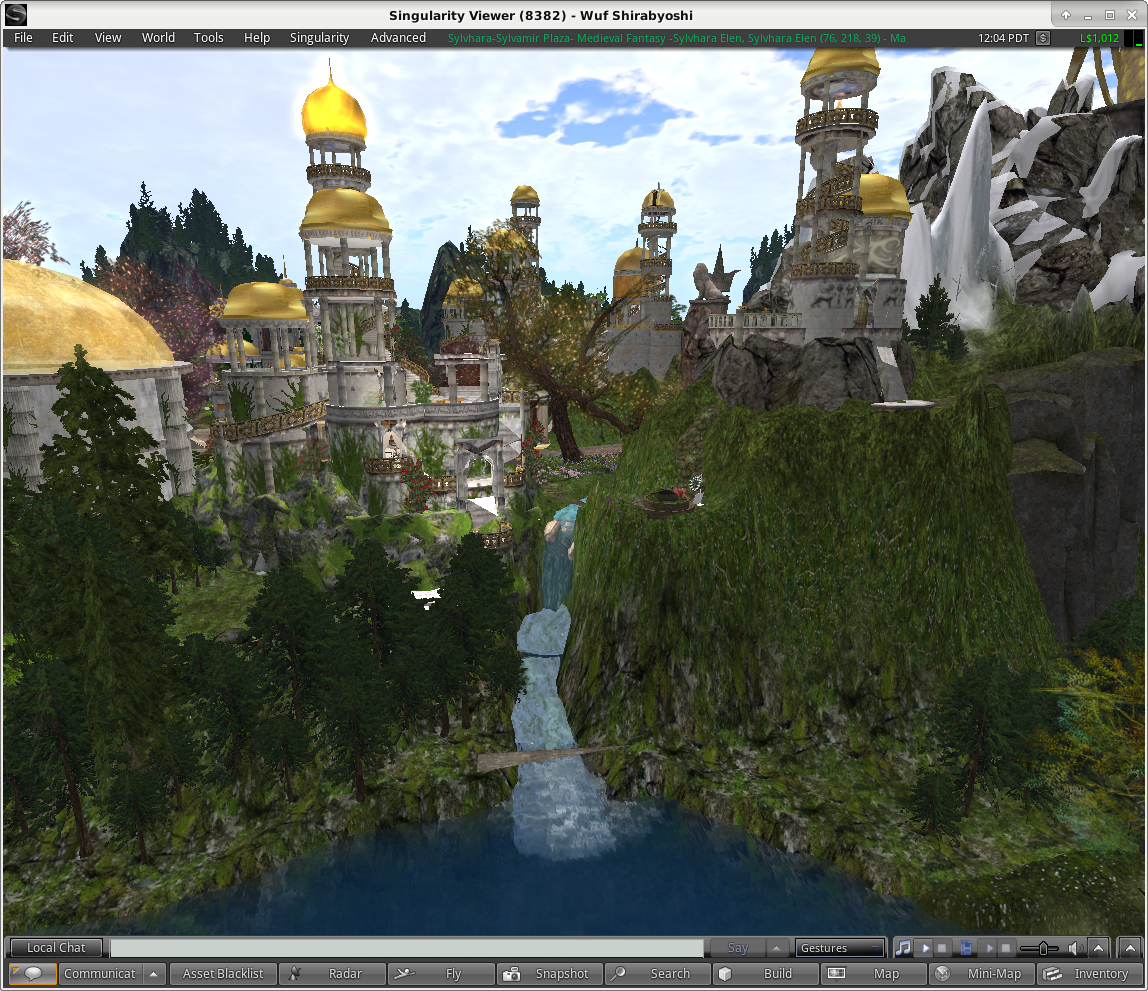Open the Gestures dropdown
This screenshot has height=991, width=1148.
[840, 948]
